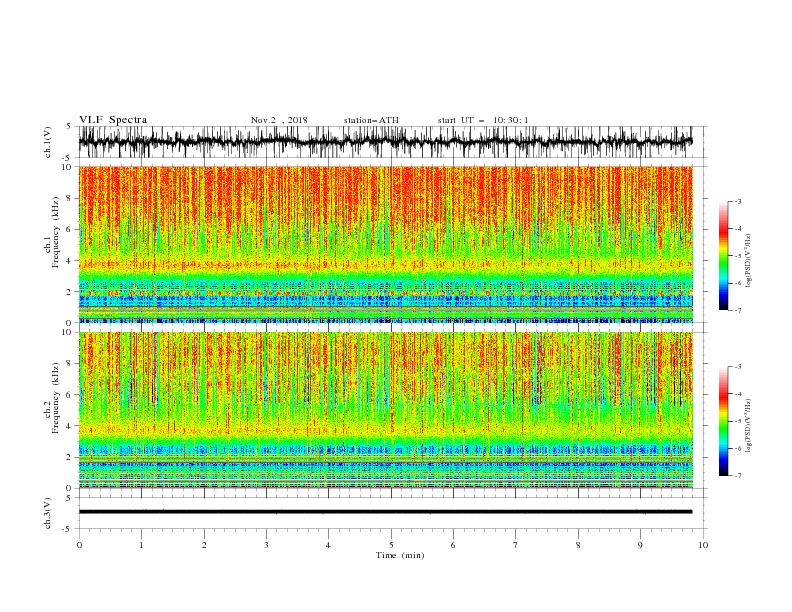The image size is (792, 612).
Task: Click the time axis tick label "0"
Action: [x=79, y=545]
